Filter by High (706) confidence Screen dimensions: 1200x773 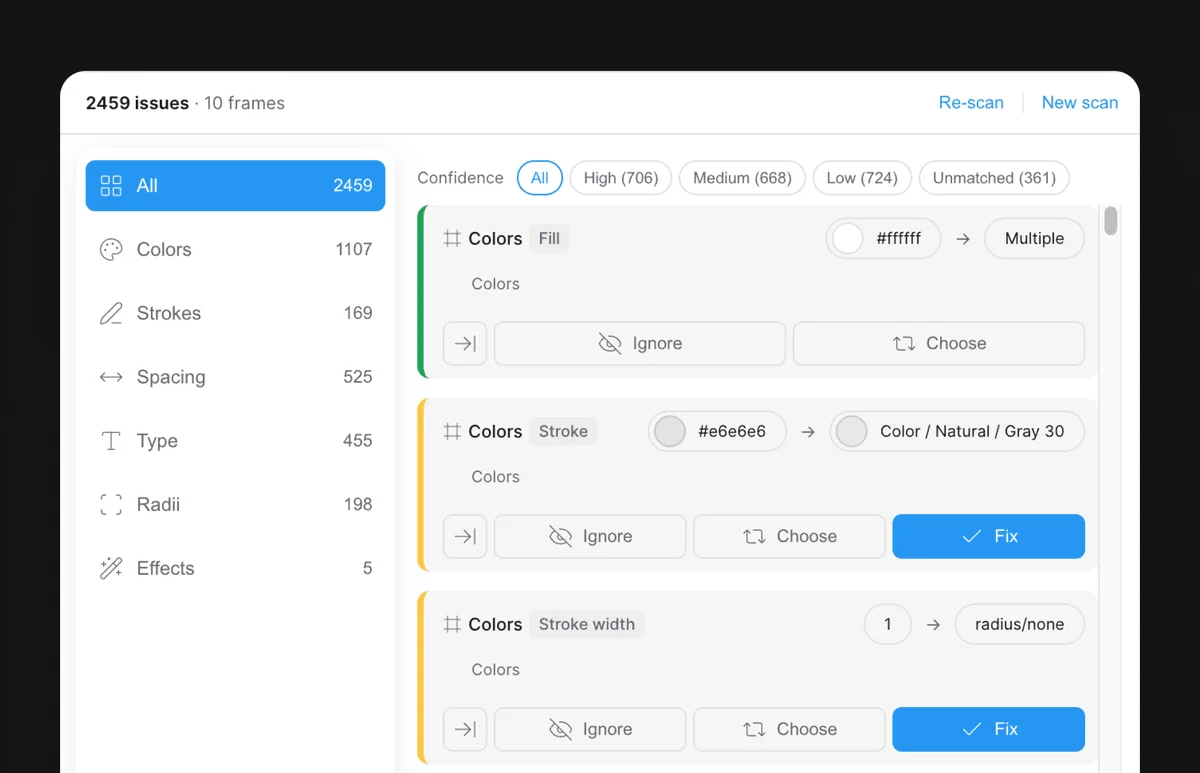(x=621, y=178)
